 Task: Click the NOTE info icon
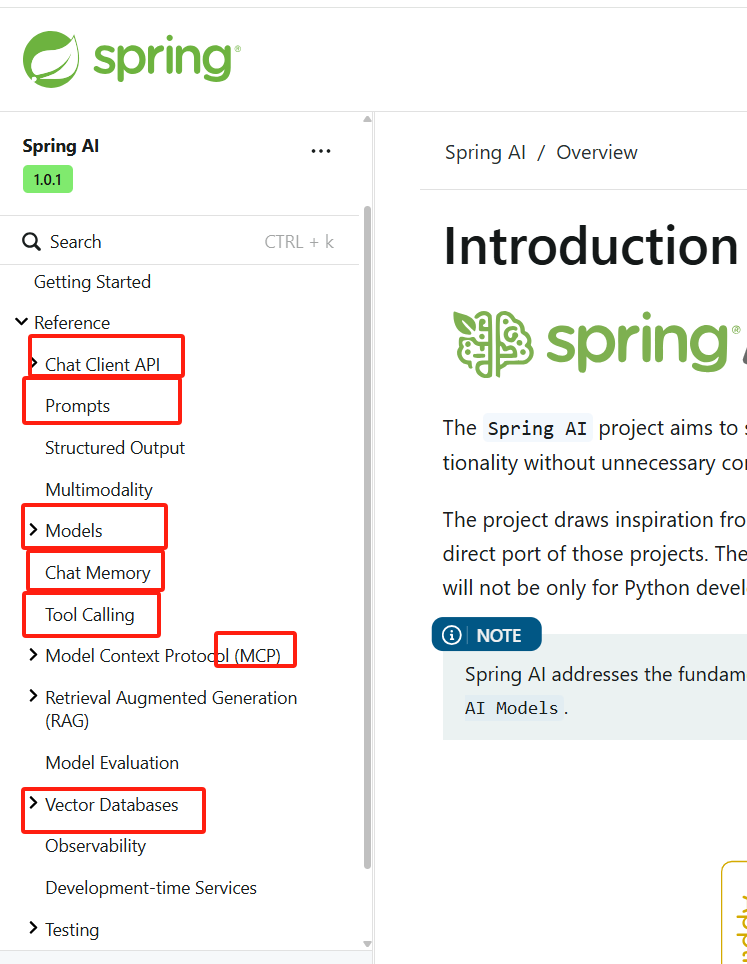[452, 635]
